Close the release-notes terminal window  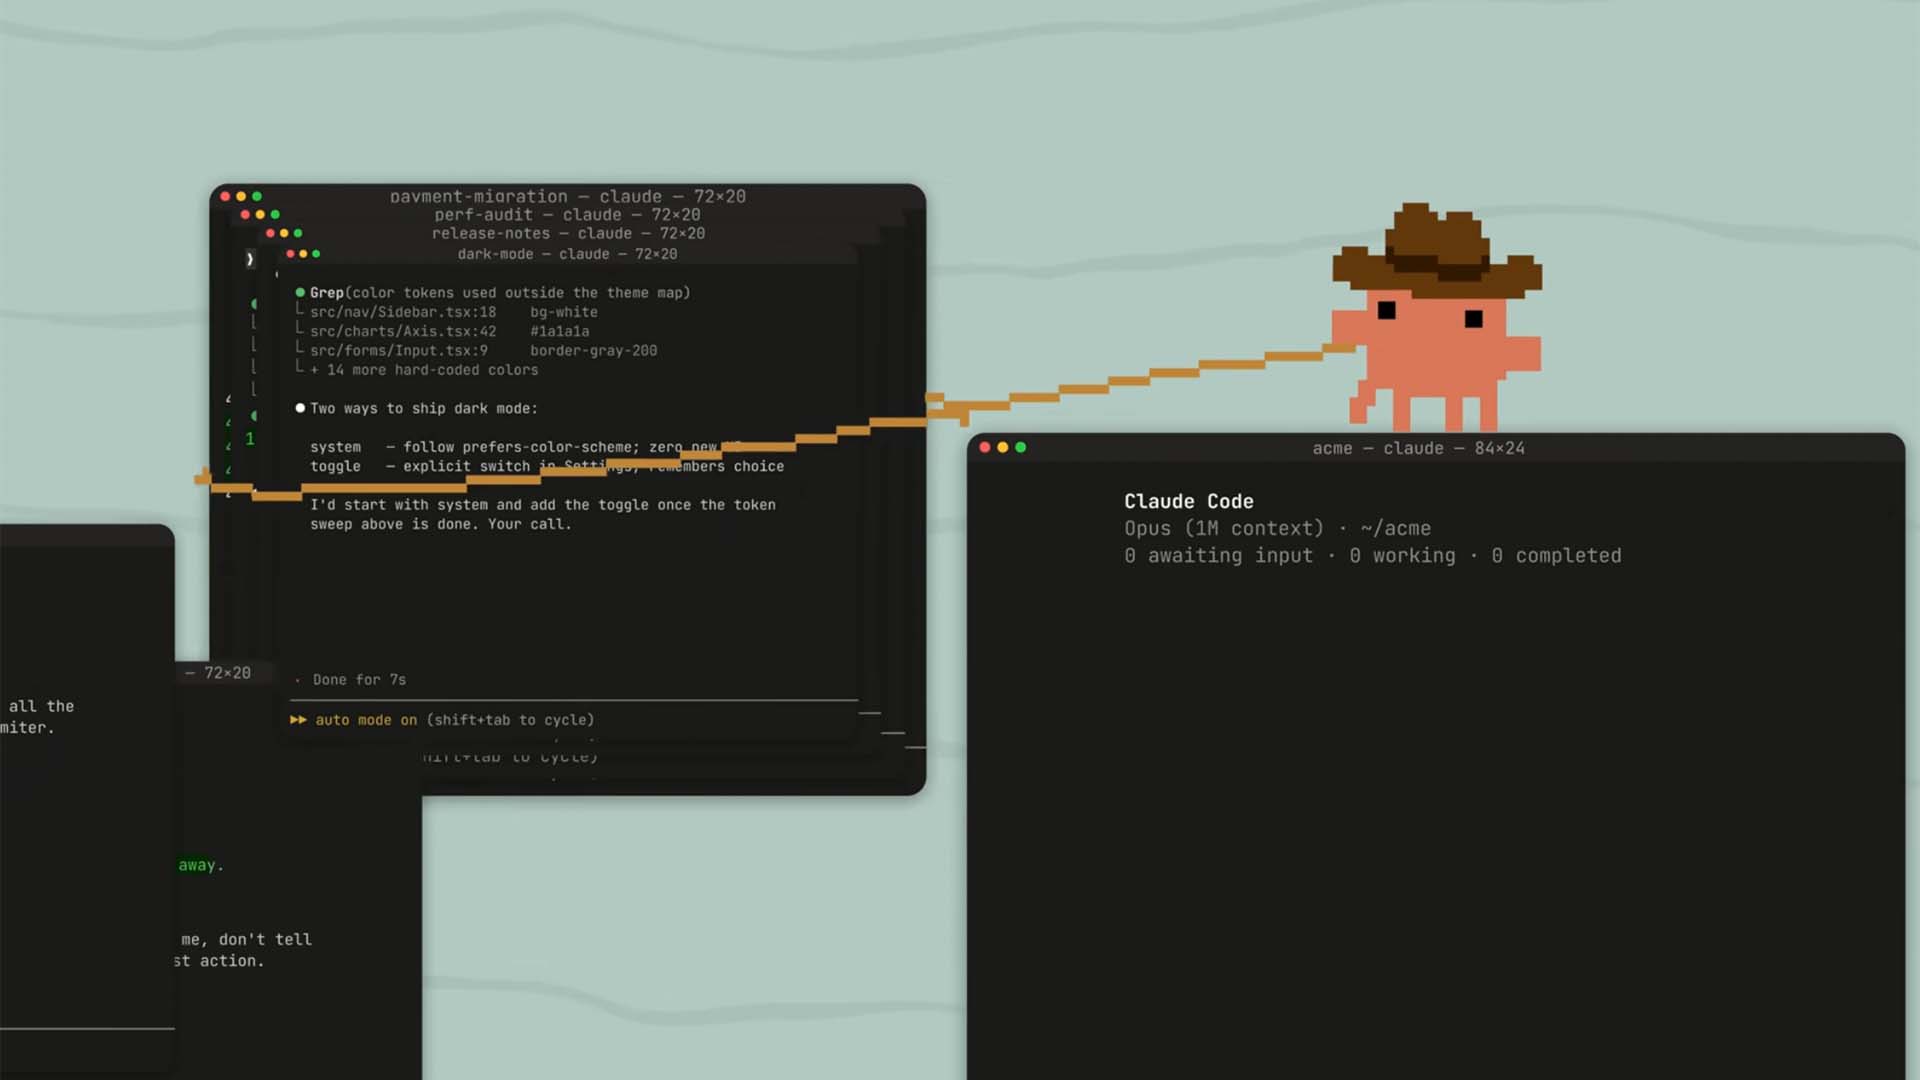click(x=270, y=233)
